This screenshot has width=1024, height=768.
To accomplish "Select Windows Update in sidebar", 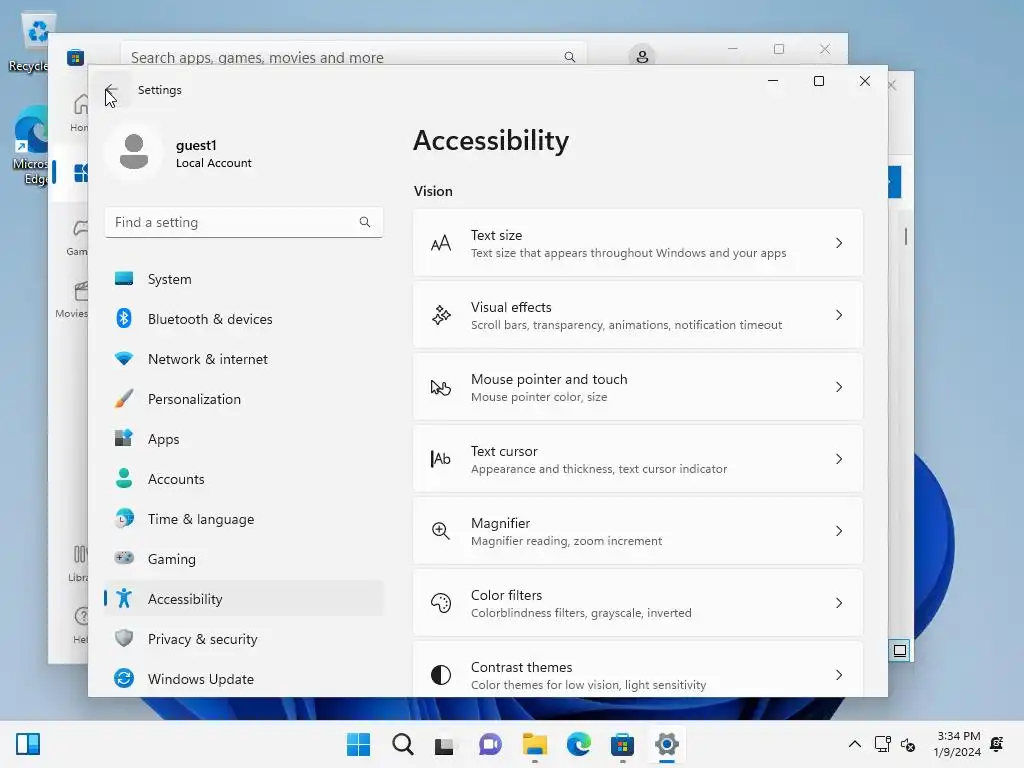I will [x=244, y=679].
